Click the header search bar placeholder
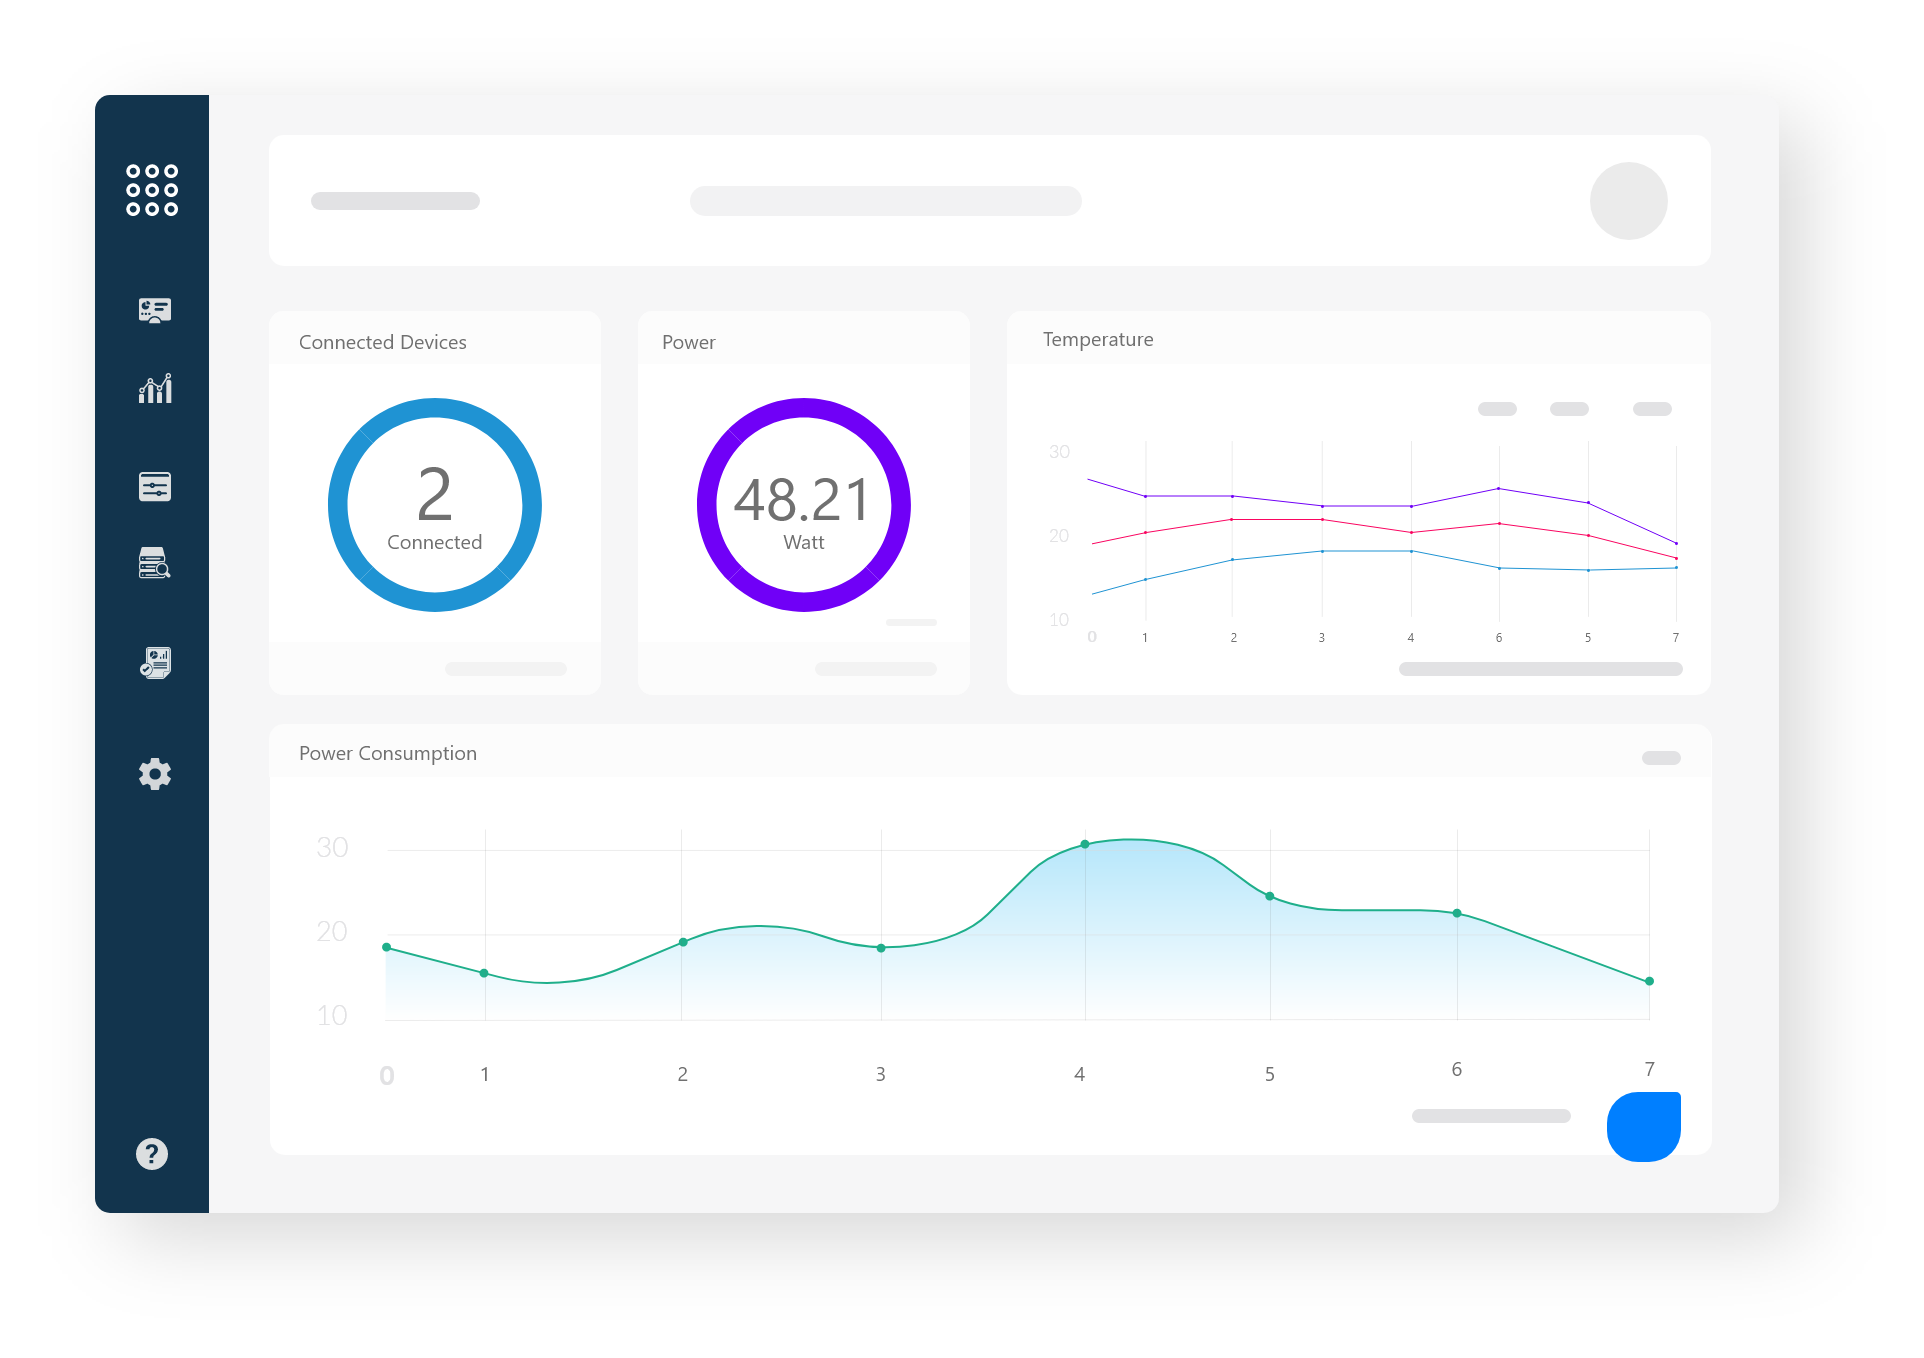1924x1358 pixels. click(885, 201)
